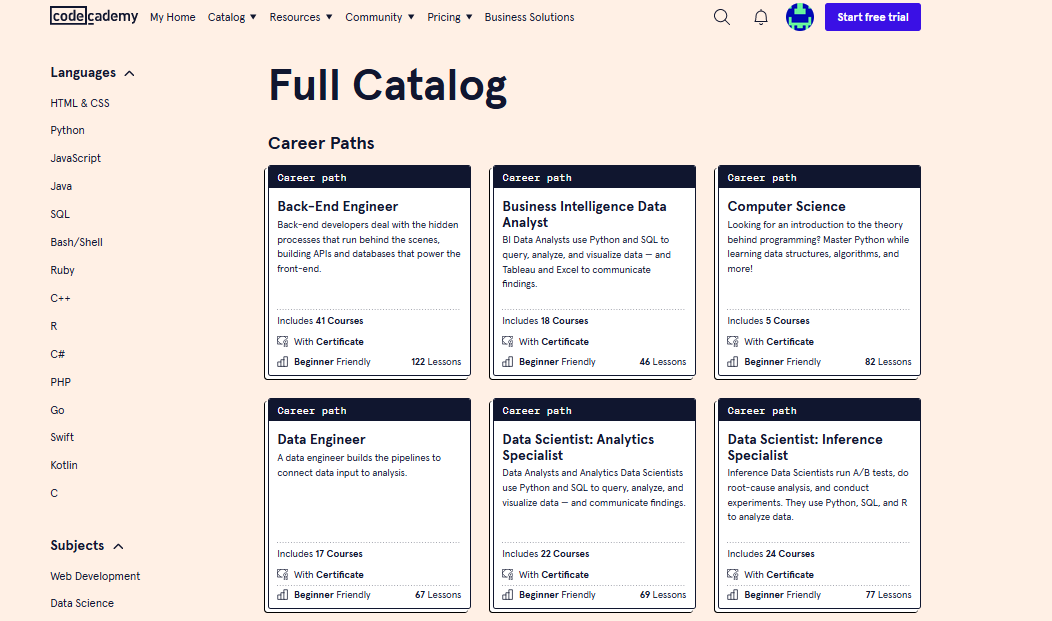Select C at end of Languages list
1052x621 pixels.
pos(54,493)
